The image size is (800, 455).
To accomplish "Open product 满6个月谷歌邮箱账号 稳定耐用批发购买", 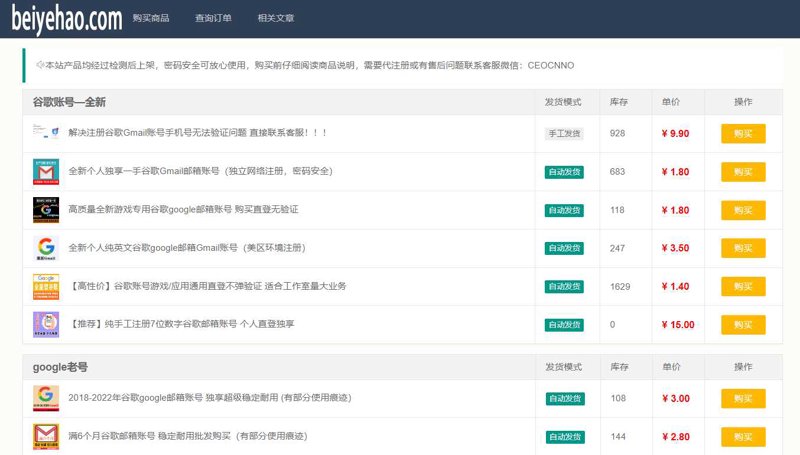I will (x=188, y=436).
